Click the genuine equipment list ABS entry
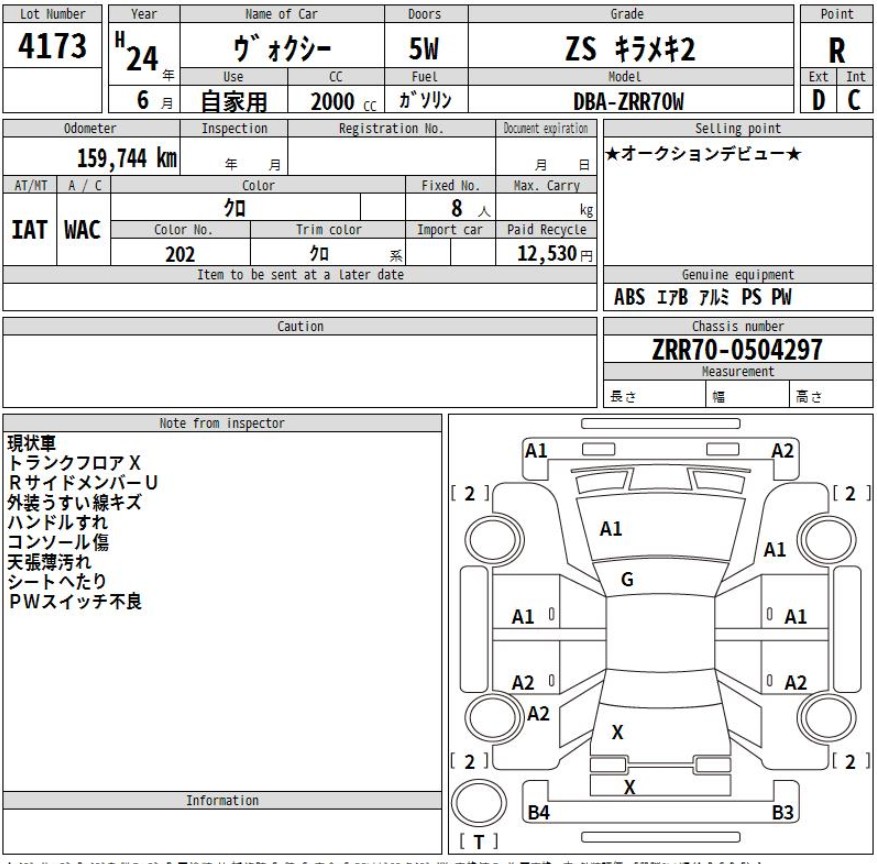This screenshot has height=864, width=877. 630,297
